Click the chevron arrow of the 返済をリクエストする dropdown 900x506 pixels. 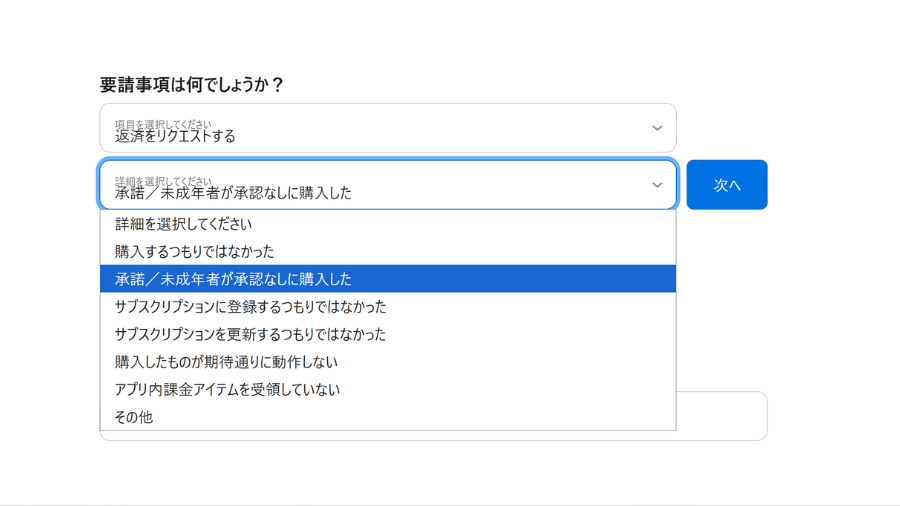click(x=657, y=128)
